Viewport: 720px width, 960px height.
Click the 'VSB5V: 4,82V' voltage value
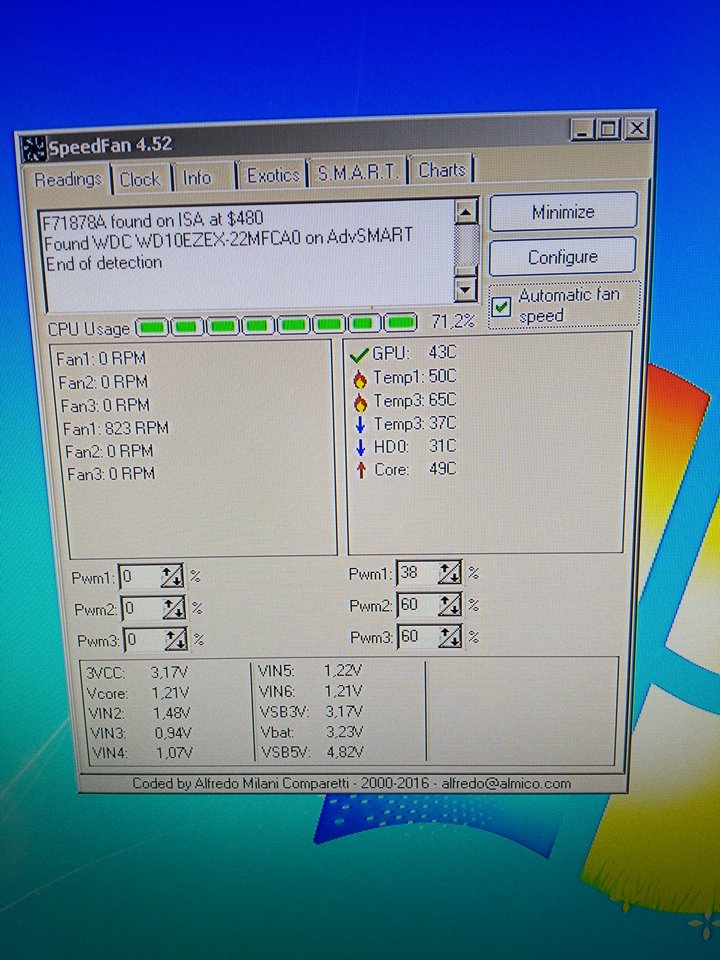312,752
